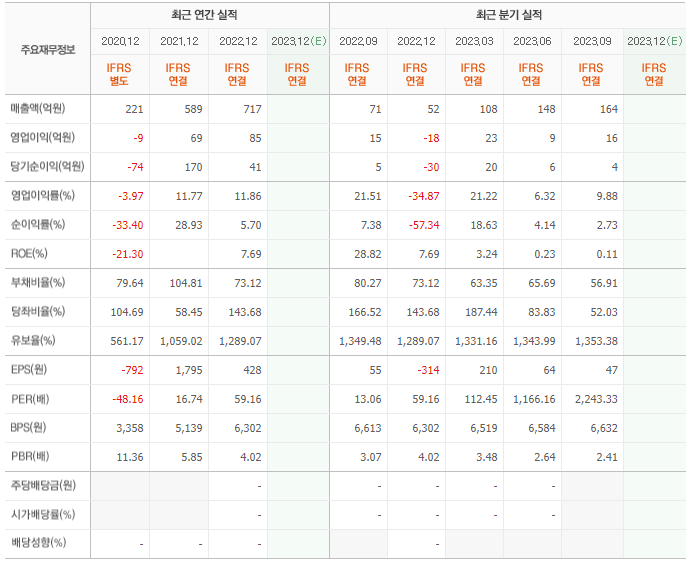This screenshot has width=693, height=564.
Task: Click the EPS value -314
Action: pos(429,370)
